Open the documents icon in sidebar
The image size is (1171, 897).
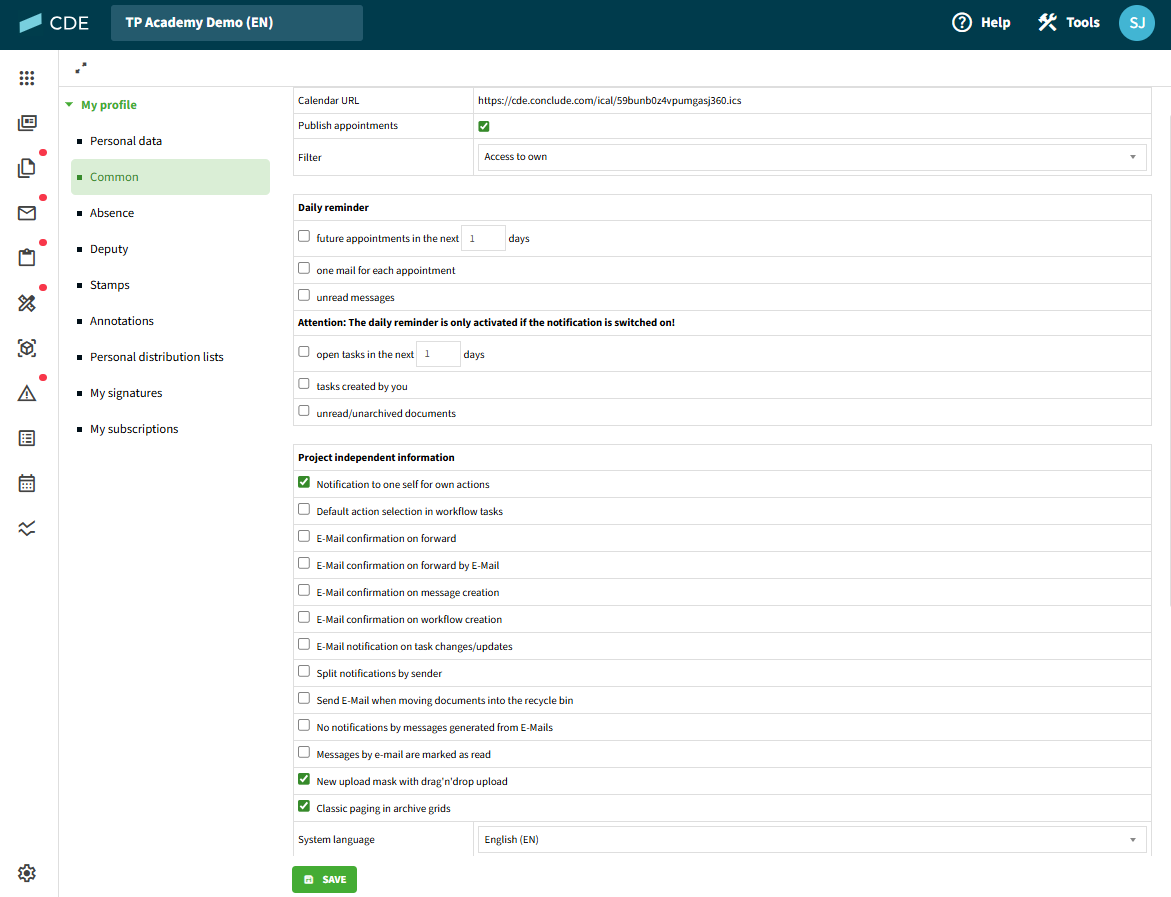pyautogui.click(x=27, y=168)
